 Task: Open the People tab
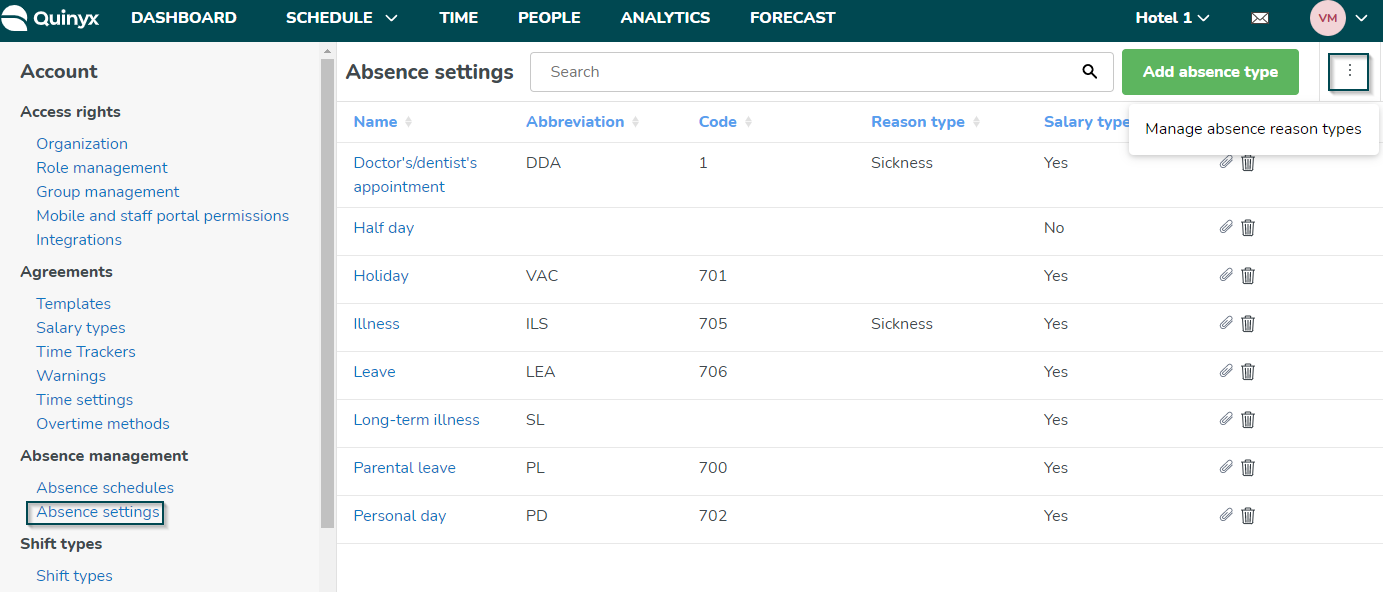(549, 18)
